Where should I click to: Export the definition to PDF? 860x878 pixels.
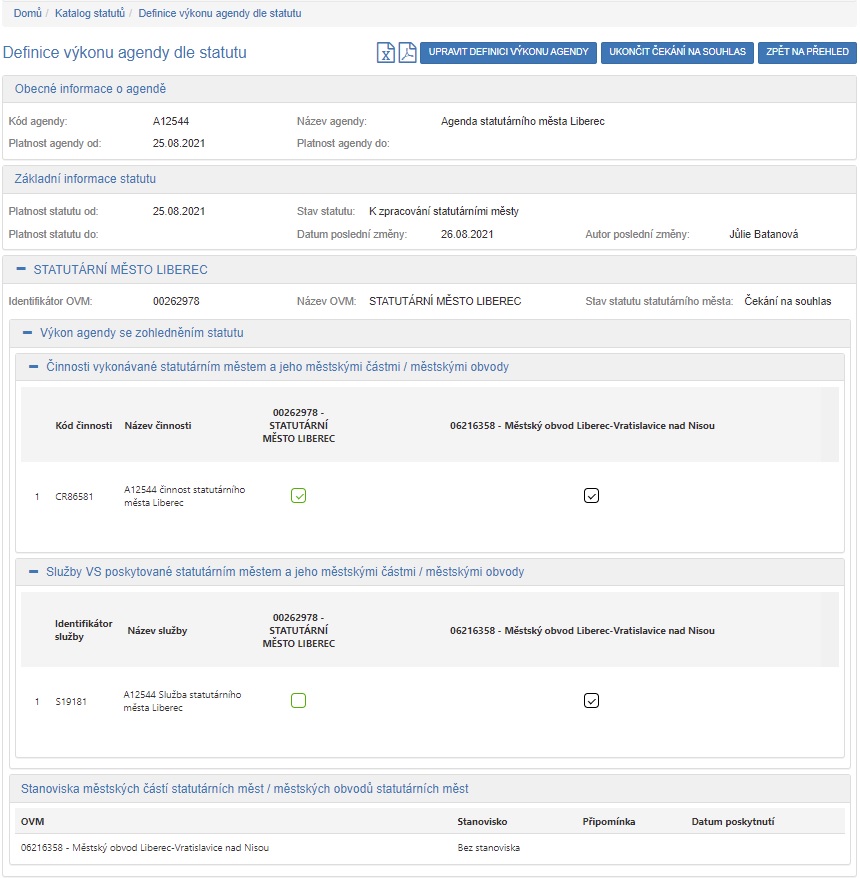[x=407, y=53]
